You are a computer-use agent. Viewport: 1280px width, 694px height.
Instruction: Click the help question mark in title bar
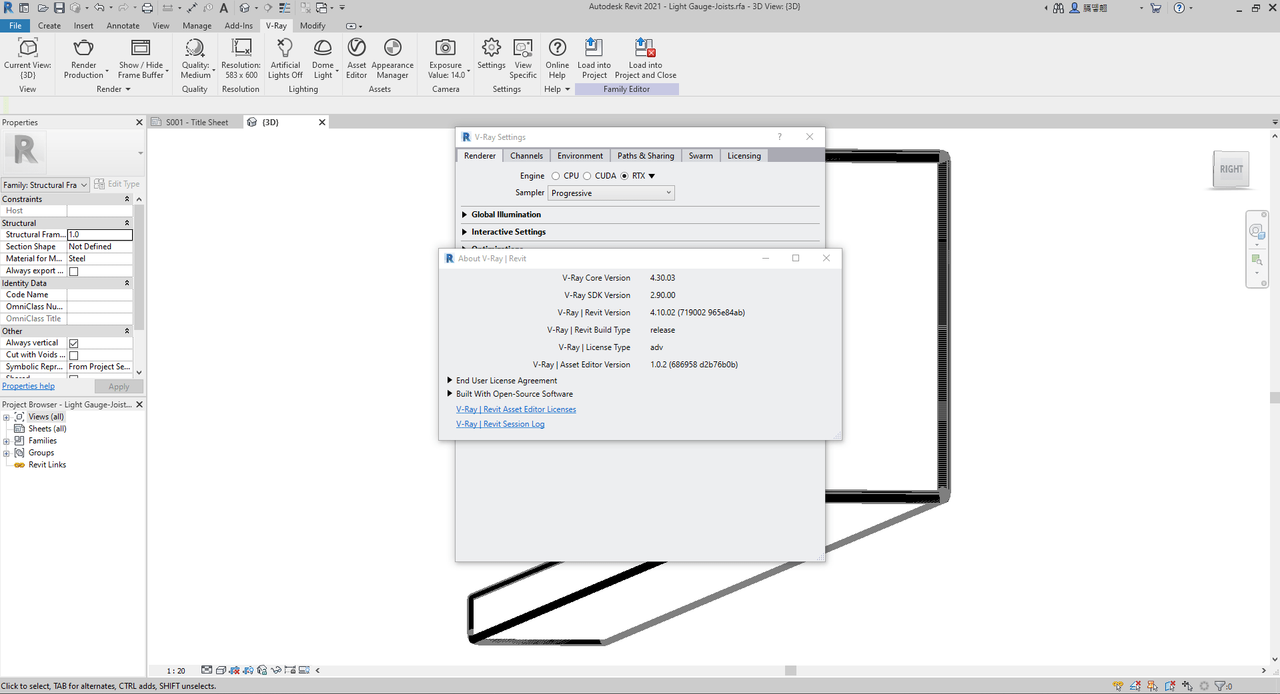[x=1179, y=8]
